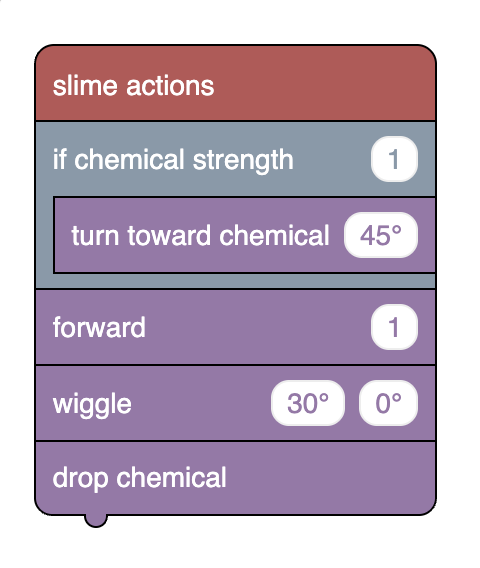Edit the 45° turn angle field

pyautogui.click(x=381, y=235)
